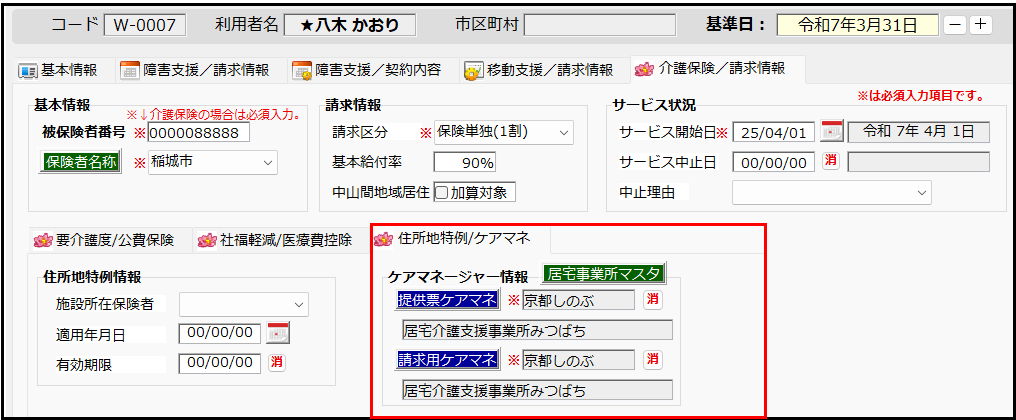Open 請求区分 dropdown showing 保険単独(1割)
1016x420 pixels.
[x=503, y=132]
